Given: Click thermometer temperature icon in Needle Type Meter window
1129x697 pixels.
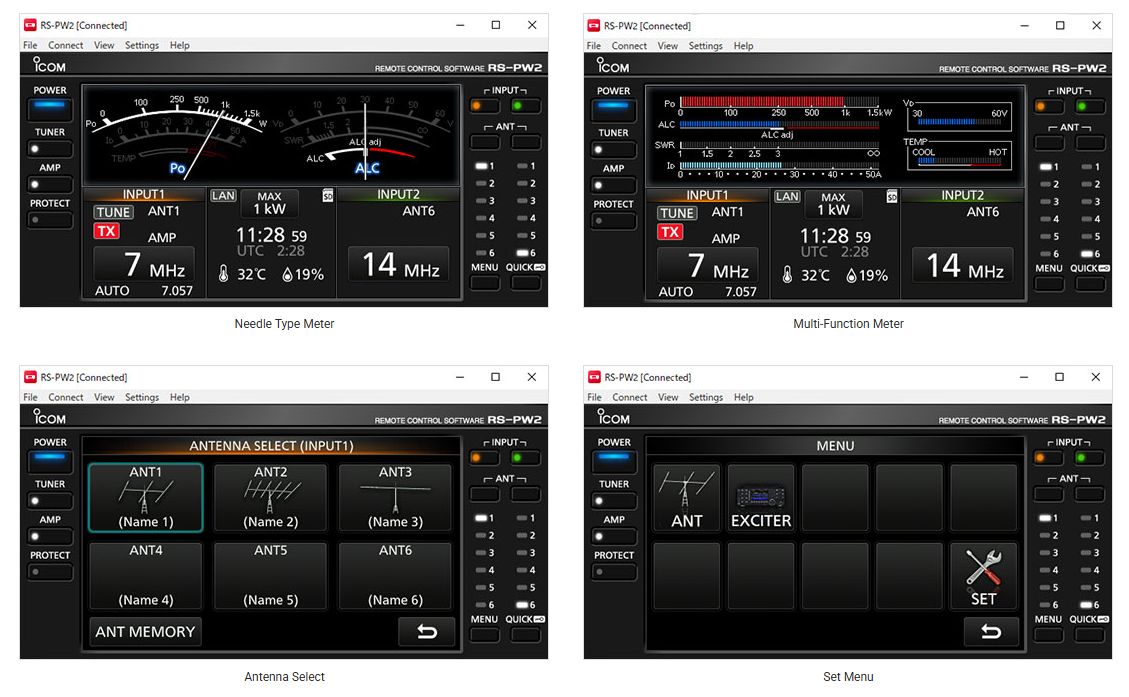Looking at the screenshot, I should [x=224, y=274].
